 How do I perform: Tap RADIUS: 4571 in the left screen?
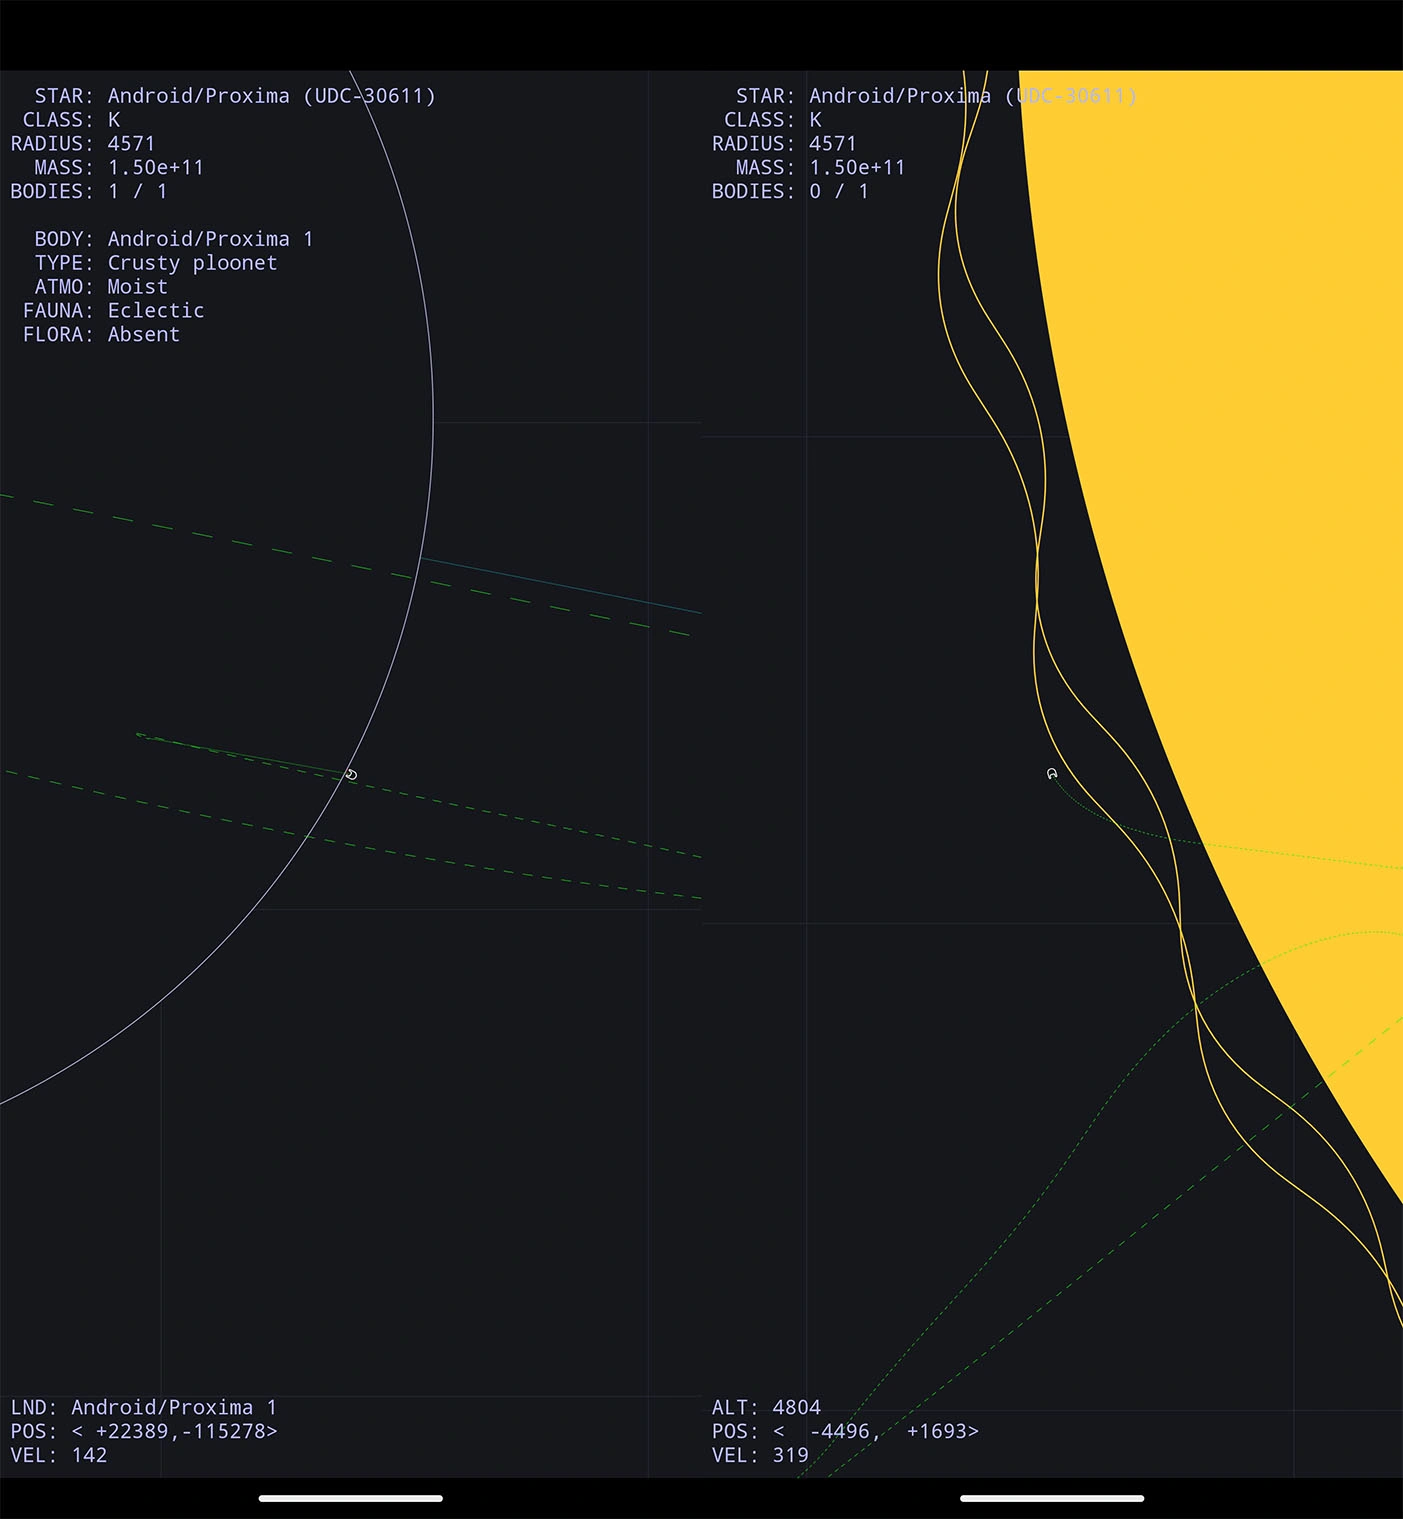tap(83, 144)
